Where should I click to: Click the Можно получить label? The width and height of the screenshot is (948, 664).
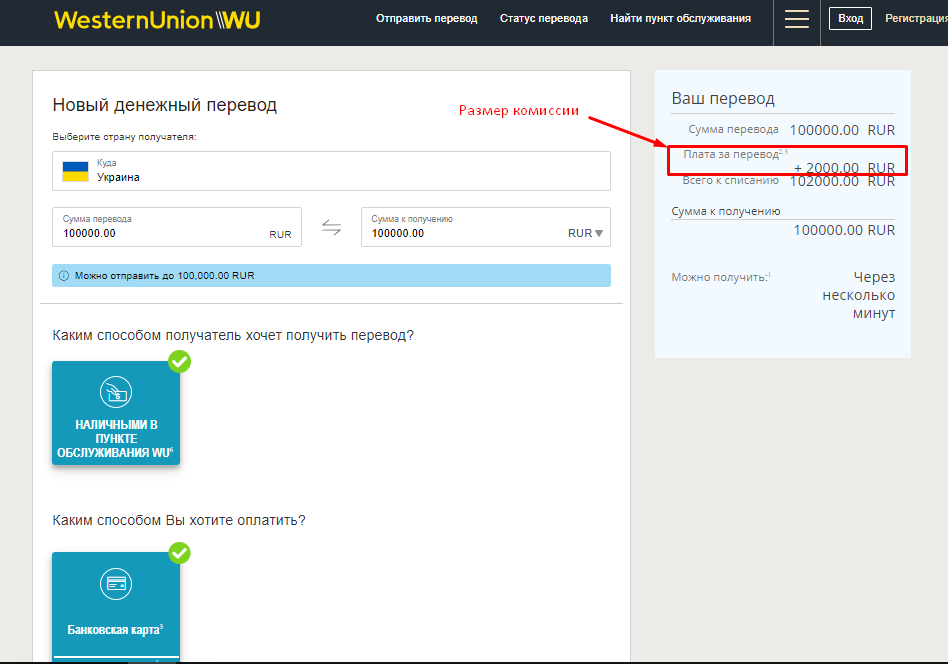click(719, 278)
